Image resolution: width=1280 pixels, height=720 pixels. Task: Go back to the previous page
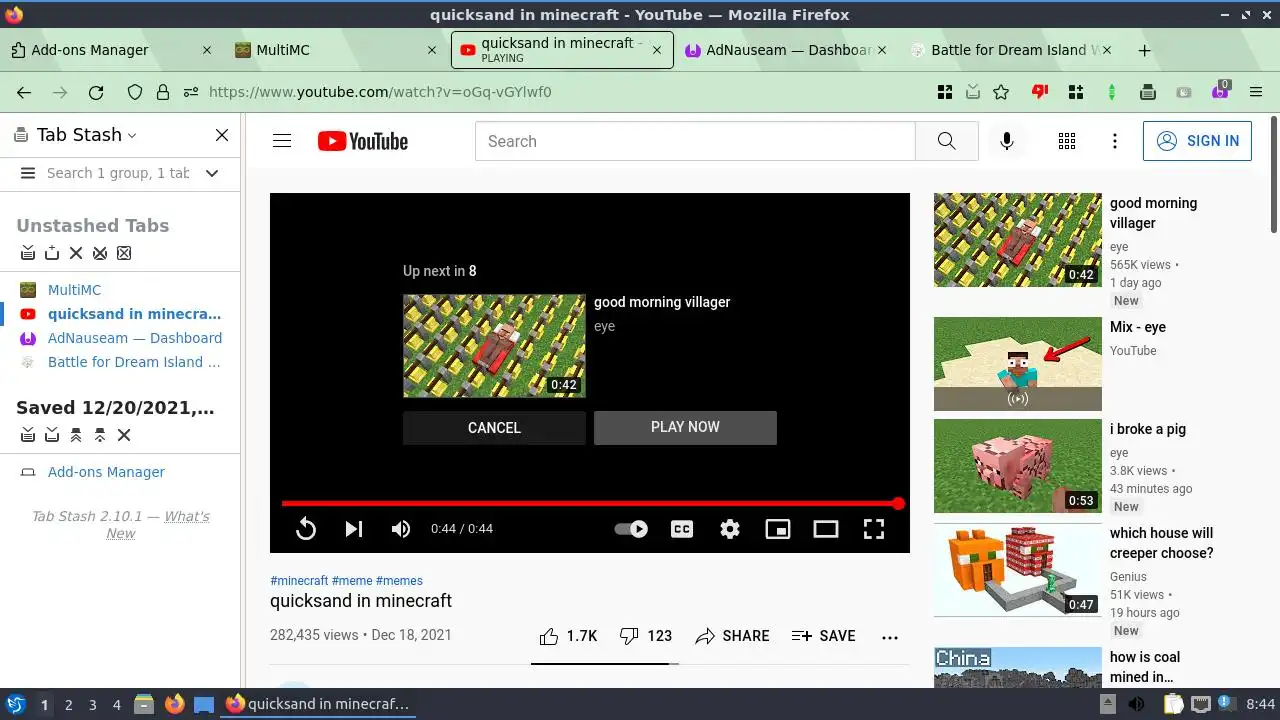pos(24,92)
